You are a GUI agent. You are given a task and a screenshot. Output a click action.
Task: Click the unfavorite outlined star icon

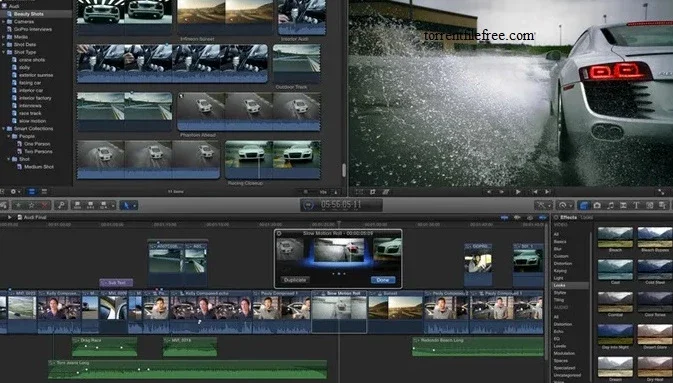[31, 205]
